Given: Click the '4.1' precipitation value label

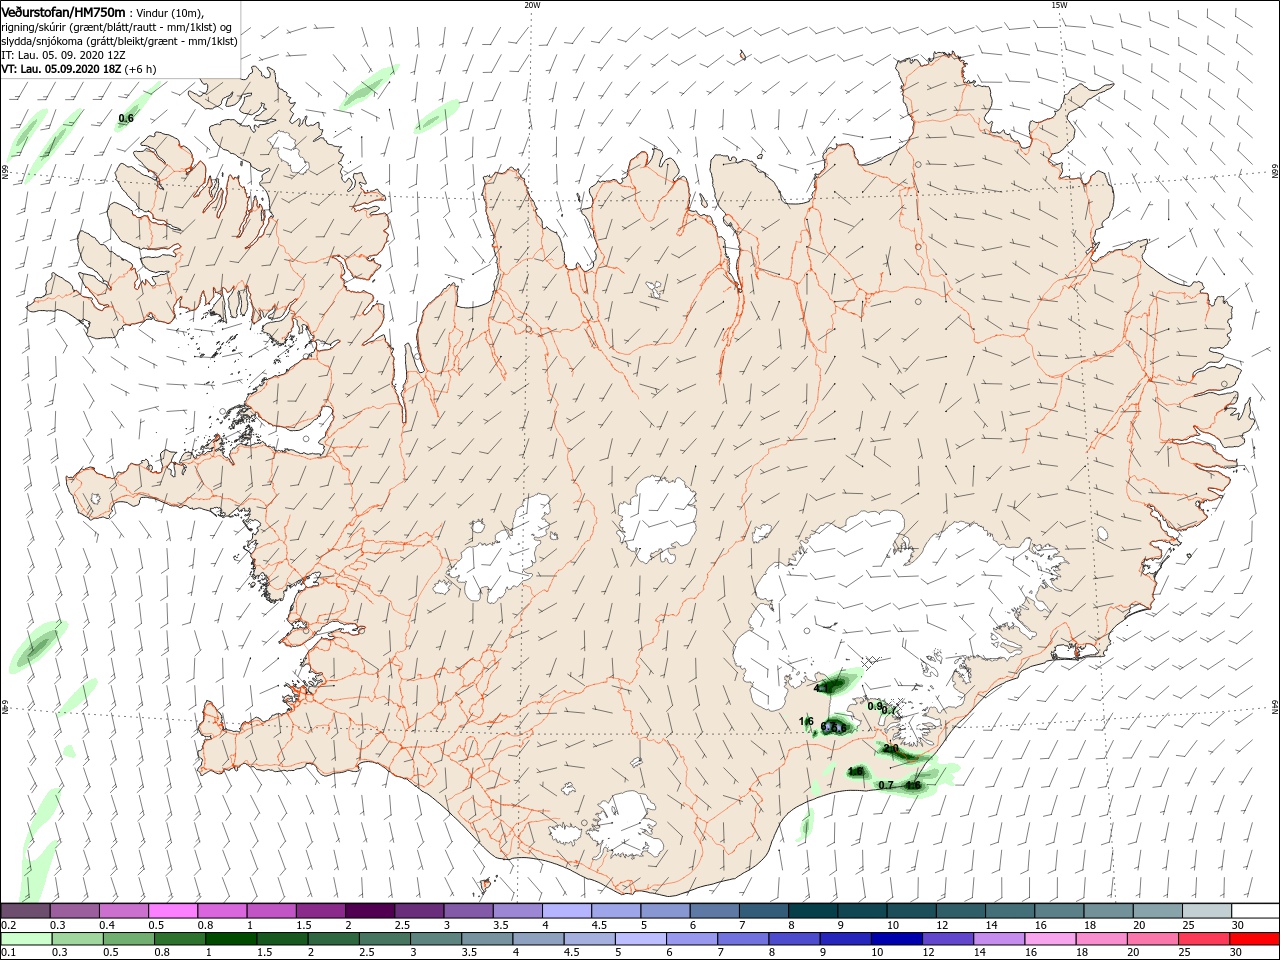Looking at the screenshot, I should pos(821,688).
